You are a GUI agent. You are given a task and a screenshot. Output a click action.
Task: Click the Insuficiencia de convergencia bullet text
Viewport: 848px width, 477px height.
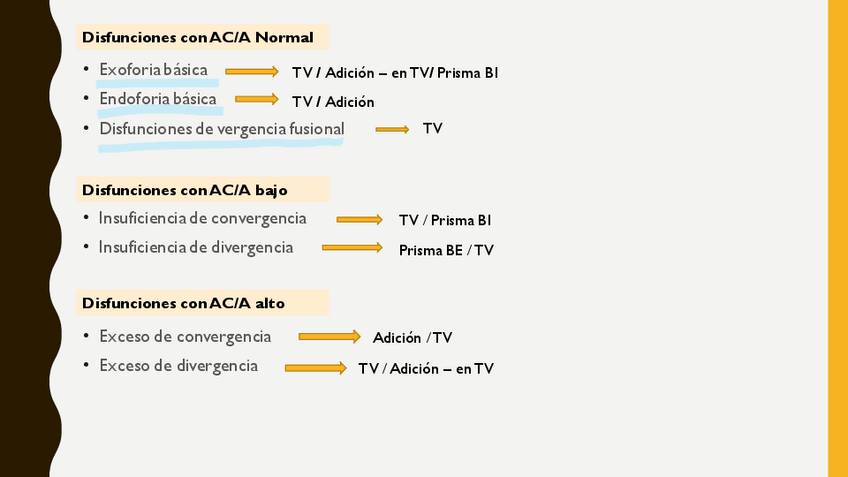point(202,218)
